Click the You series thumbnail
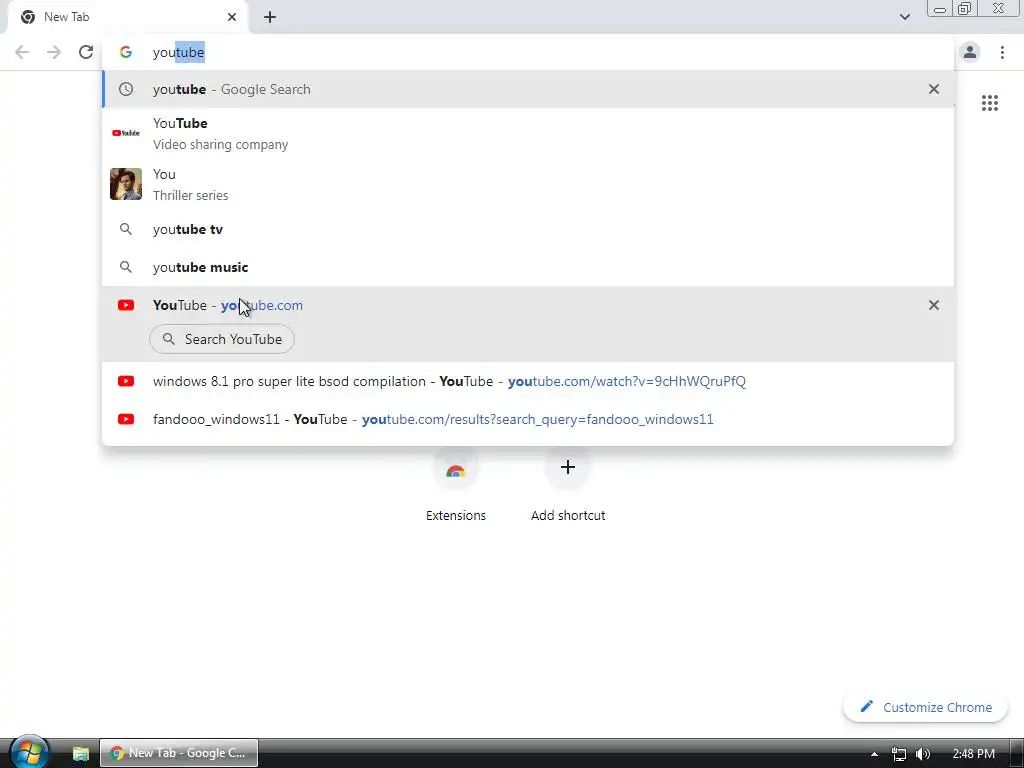 (126, 184)
